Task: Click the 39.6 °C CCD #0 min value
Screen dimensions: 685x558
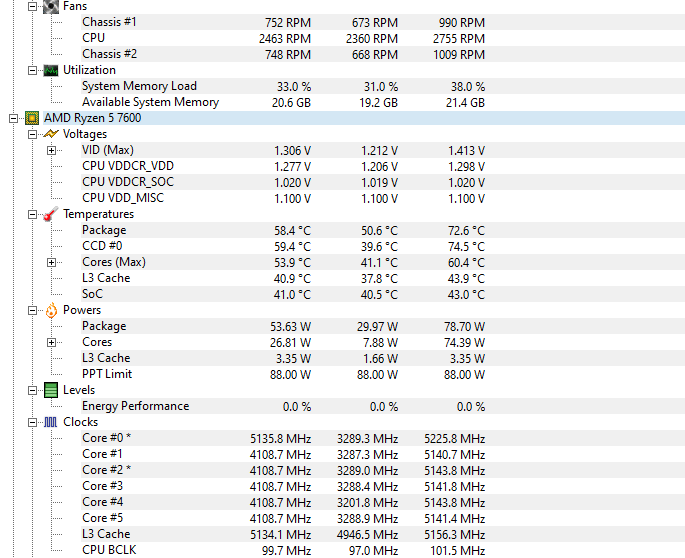Action: coord(379,247)
